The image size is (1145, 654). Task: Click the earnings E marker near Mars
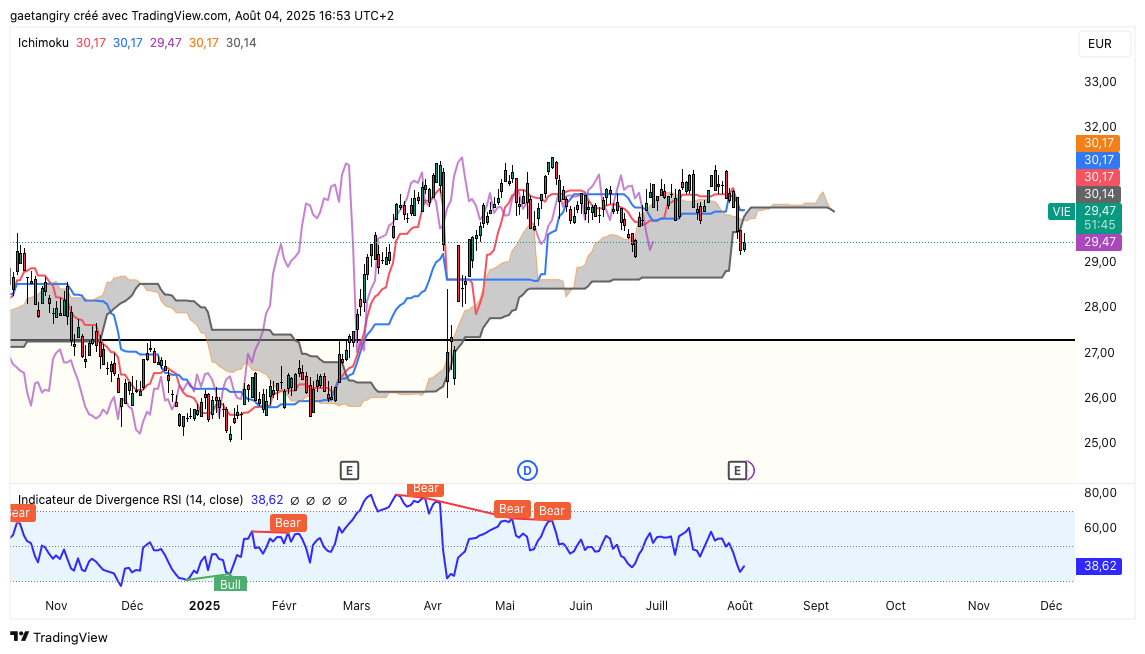[349, 471]
